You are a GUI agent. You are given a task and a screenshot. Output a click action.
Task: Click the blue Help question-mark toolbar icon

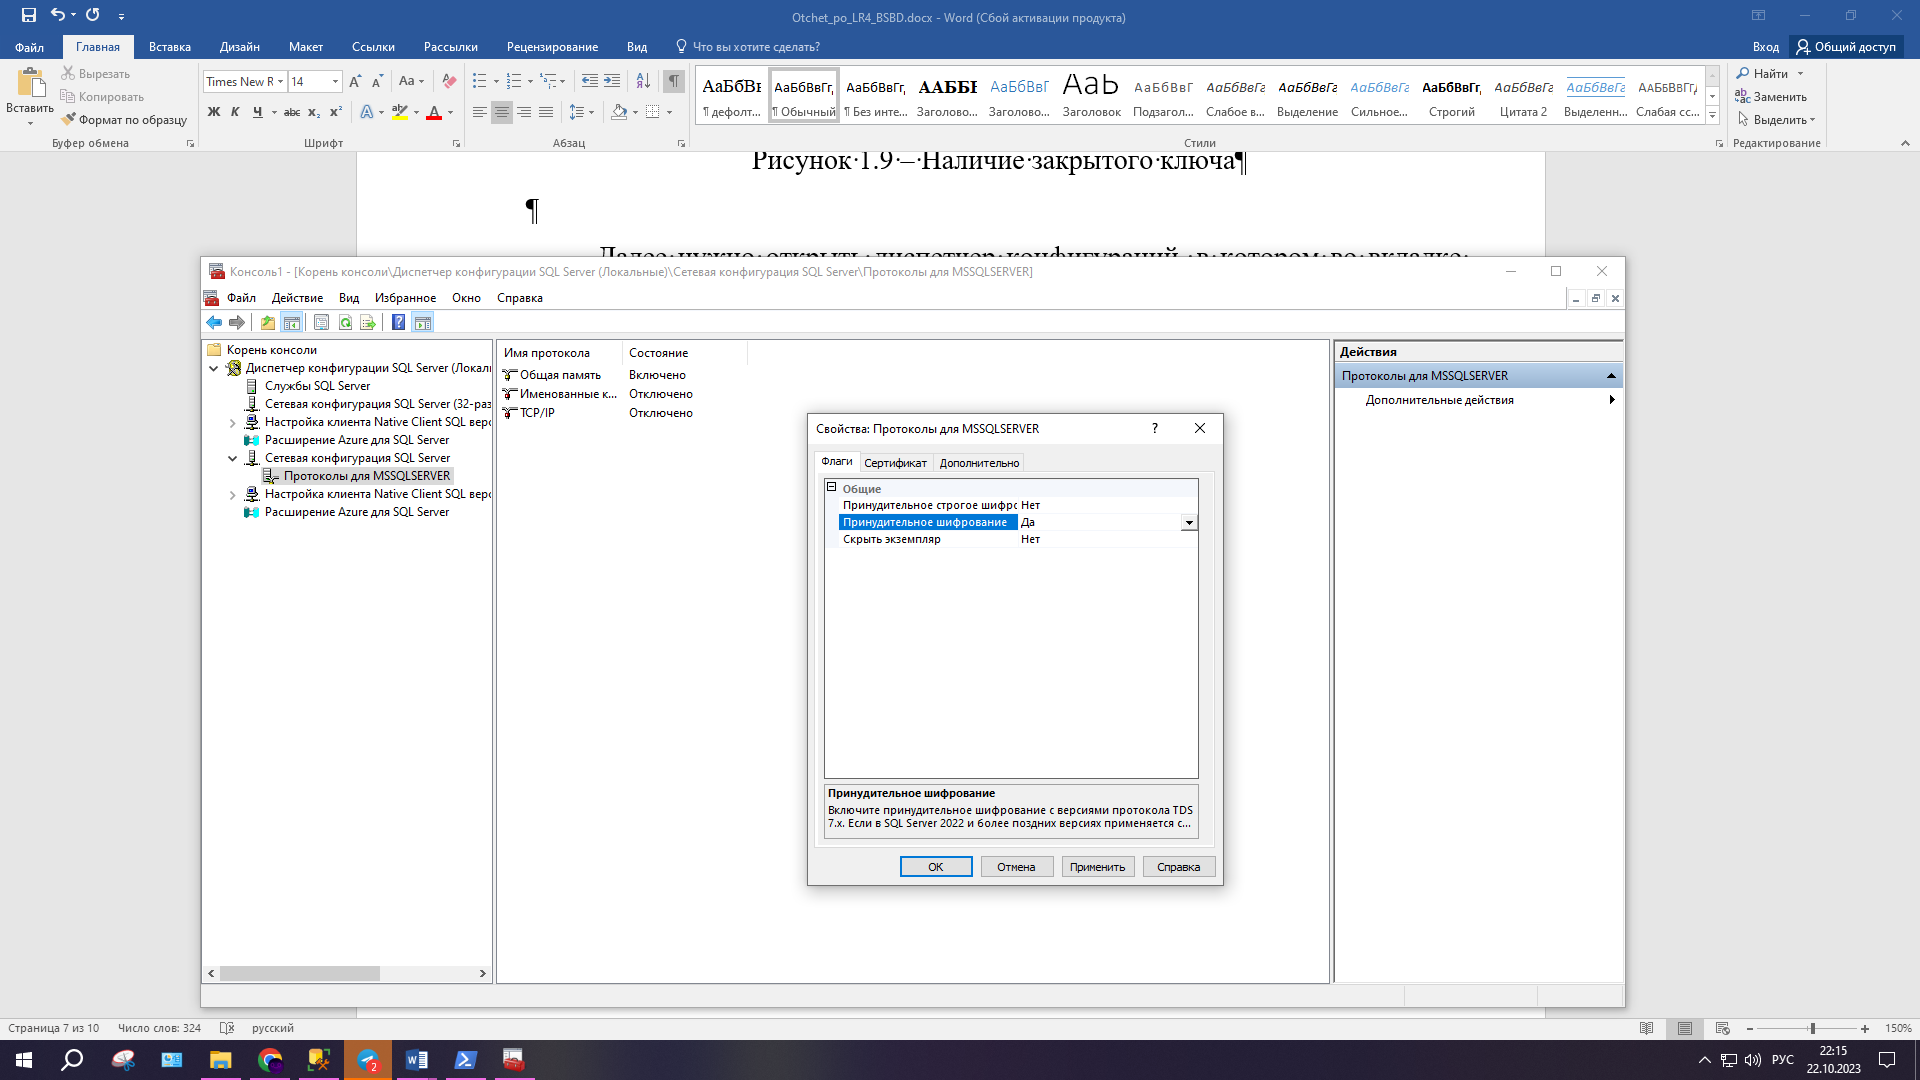[x=398, y=322]
